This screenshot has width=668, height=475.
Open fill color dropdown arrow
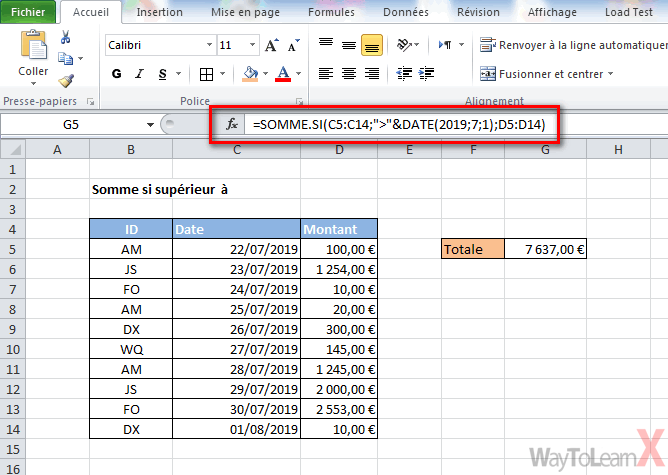[265, 74]
